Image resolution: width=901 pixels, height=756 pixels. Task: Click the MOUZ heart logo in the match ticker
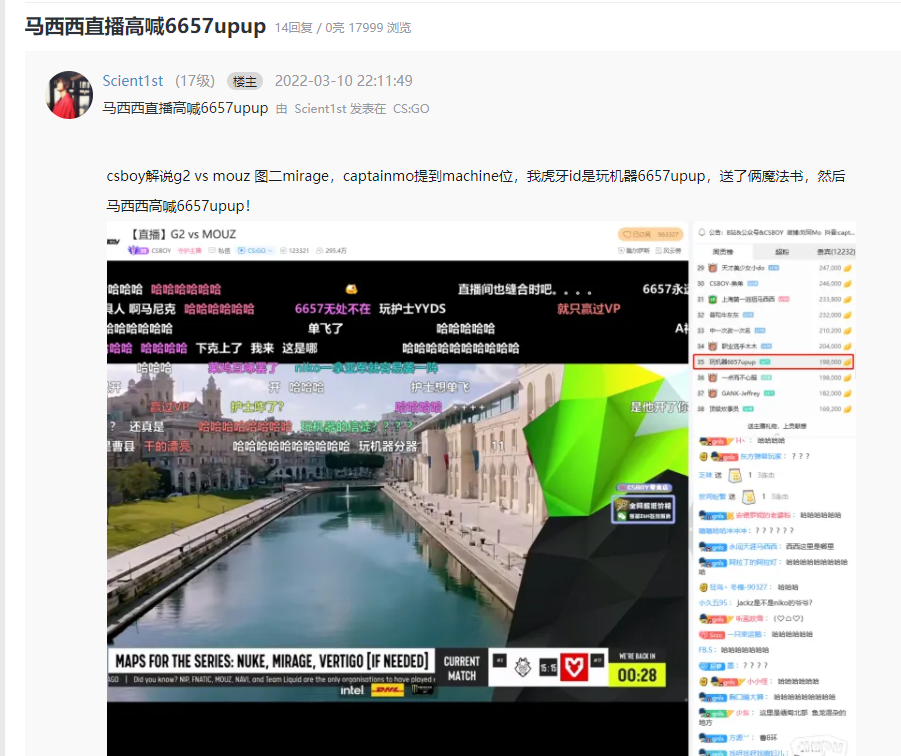point(574,667)
